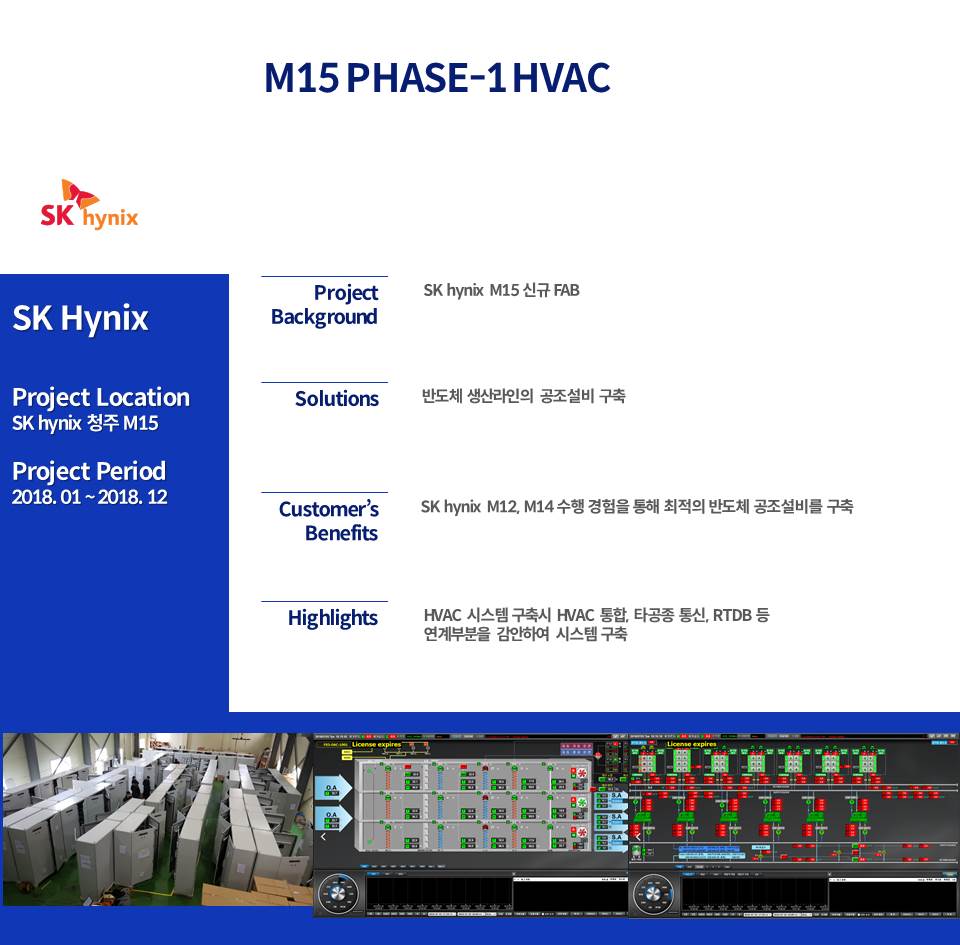Viewport: 960px width, 945px height.
Task: Click the sentence mentioning M12, M14 수행 경험
Action: (x=637, y=506)
